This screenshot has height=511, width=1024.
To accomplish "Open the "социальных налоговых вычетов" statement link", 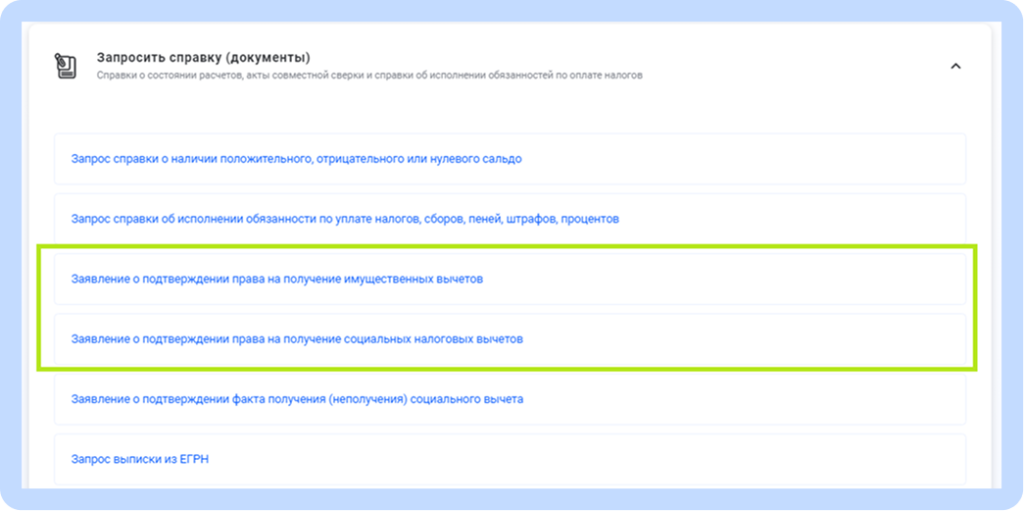I will (297, 339).
